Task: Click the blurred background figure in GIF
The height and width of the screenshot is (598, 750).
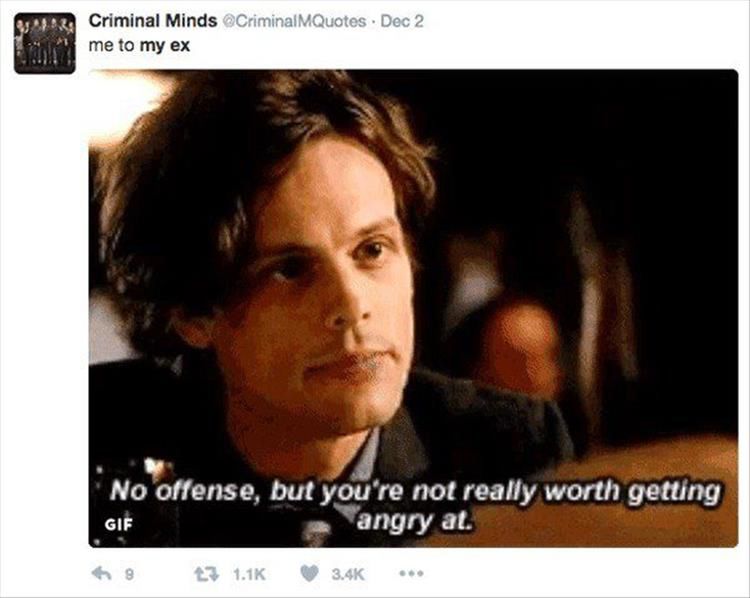Action: (519, 344)
